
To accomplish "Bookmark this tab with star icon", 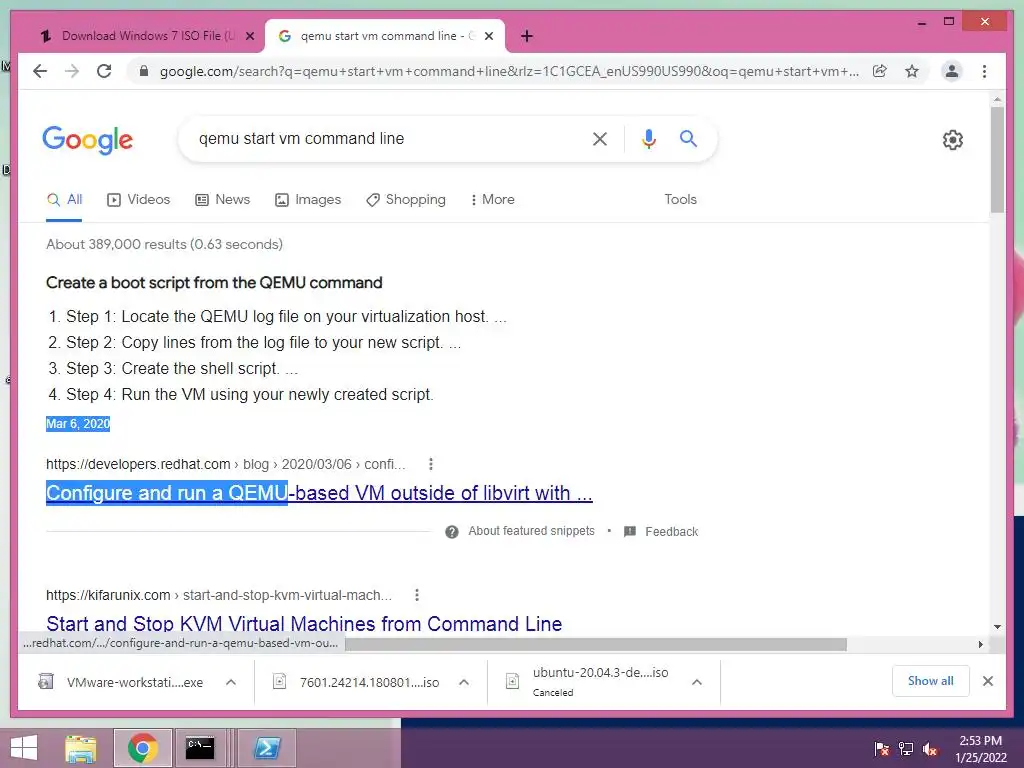I will click(912, 71).
